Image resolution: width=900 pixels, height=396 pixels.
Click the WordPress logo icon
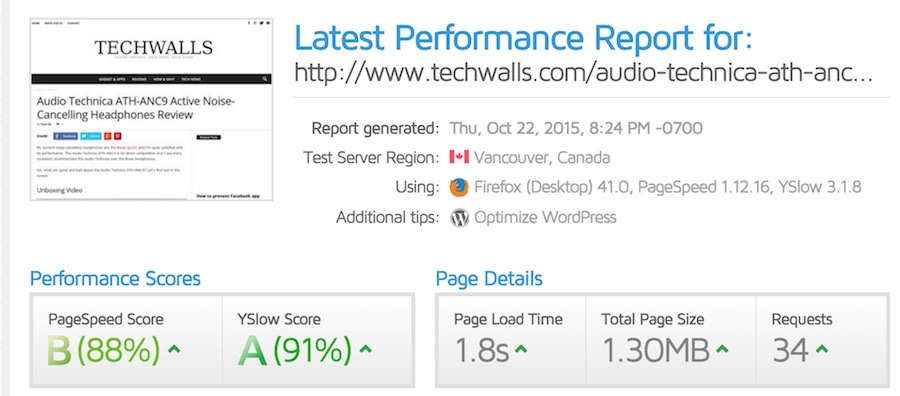[x=459, y=218]
